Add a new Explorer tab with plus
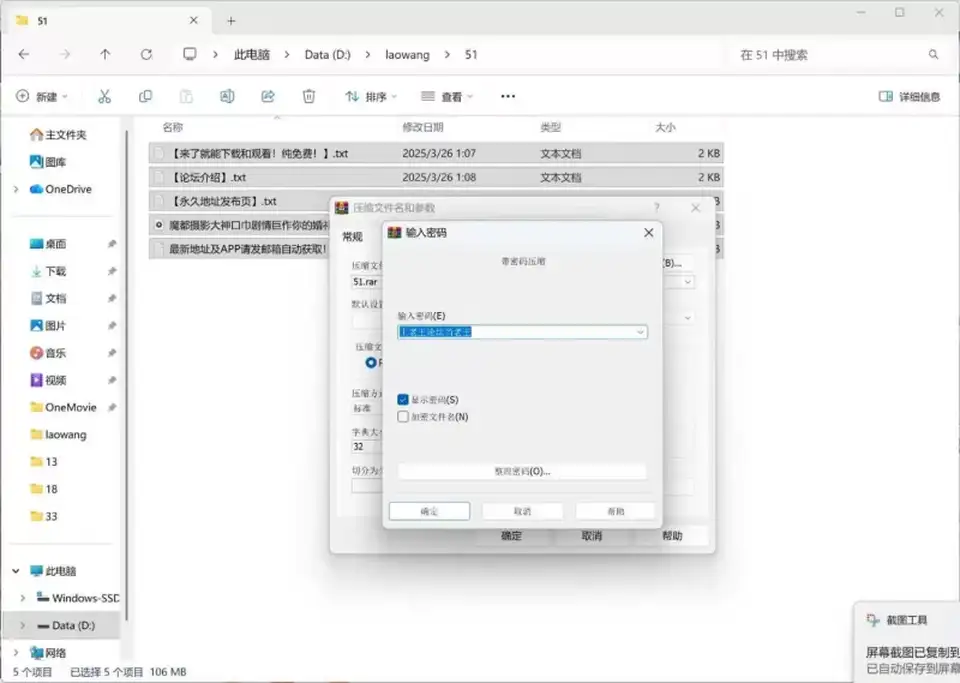Viewport: 960px width, 683px height. pyautogui.click(x=231, y=21)
